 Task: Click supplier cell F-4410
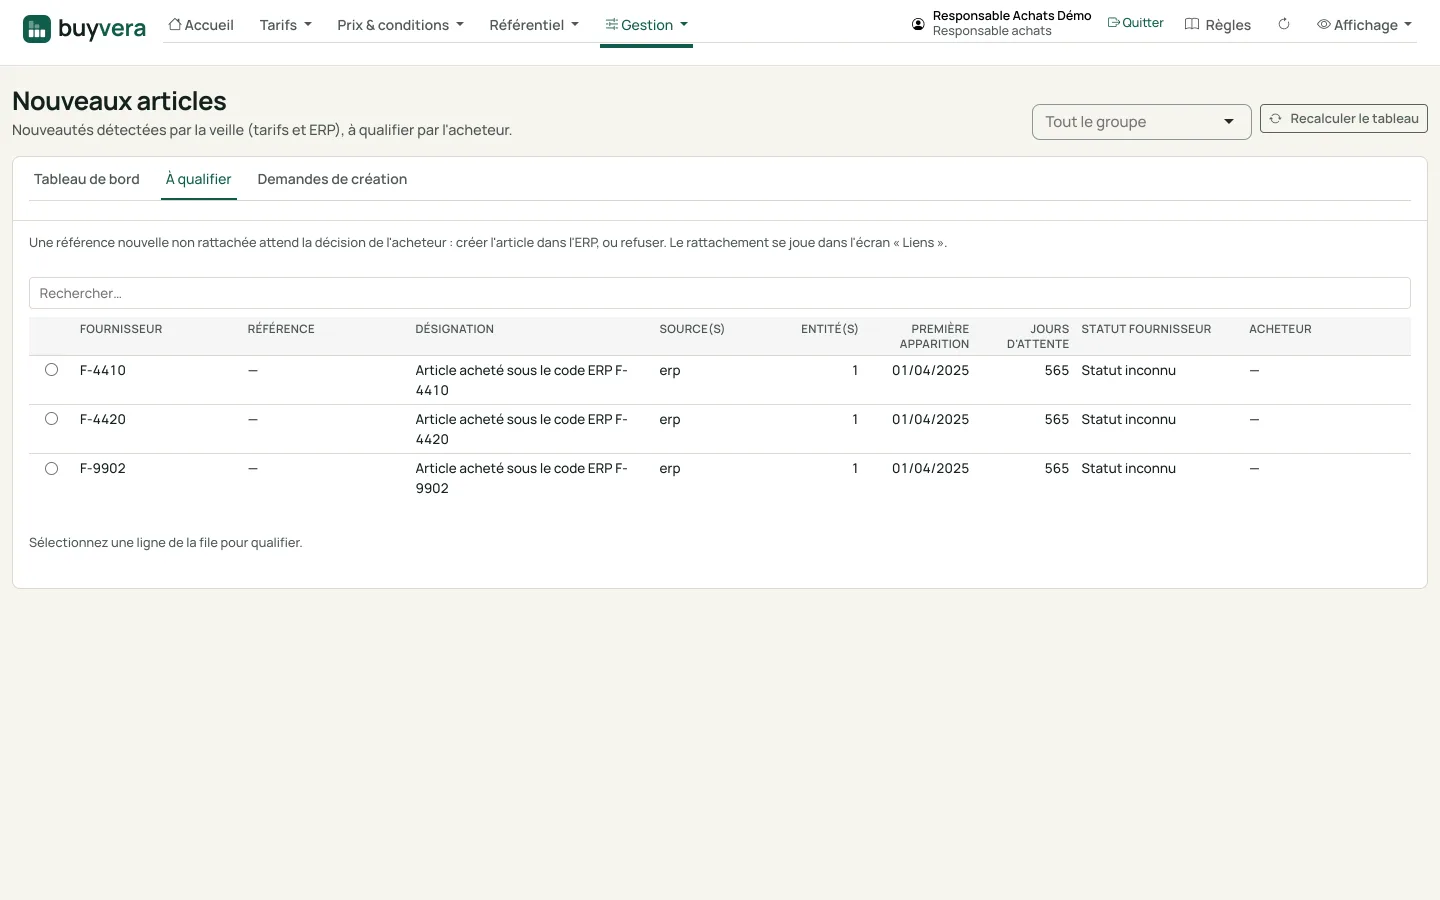[x=103, y=370]
